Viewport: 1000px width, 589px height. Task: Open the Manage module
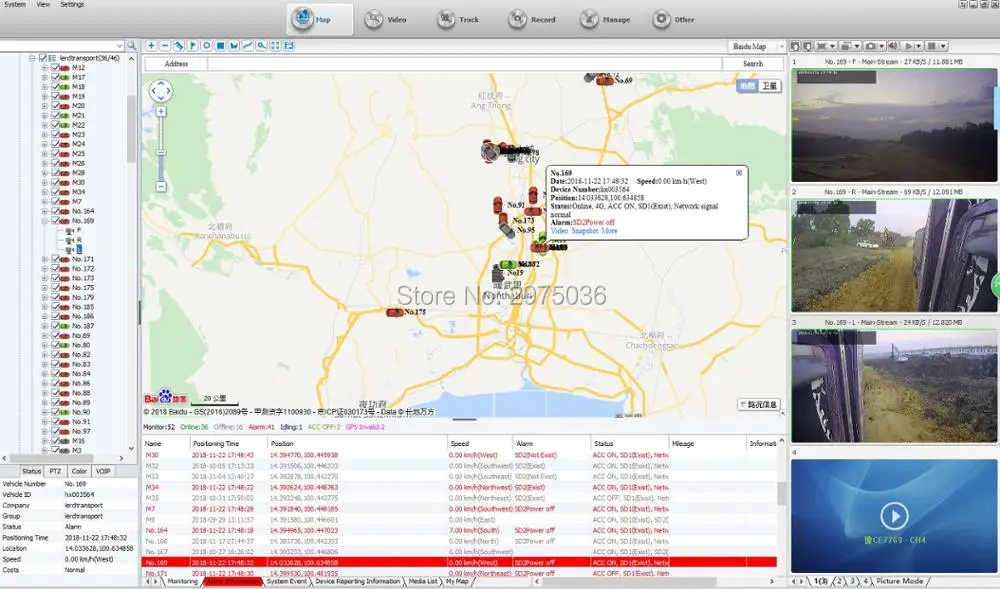(605, 19)
